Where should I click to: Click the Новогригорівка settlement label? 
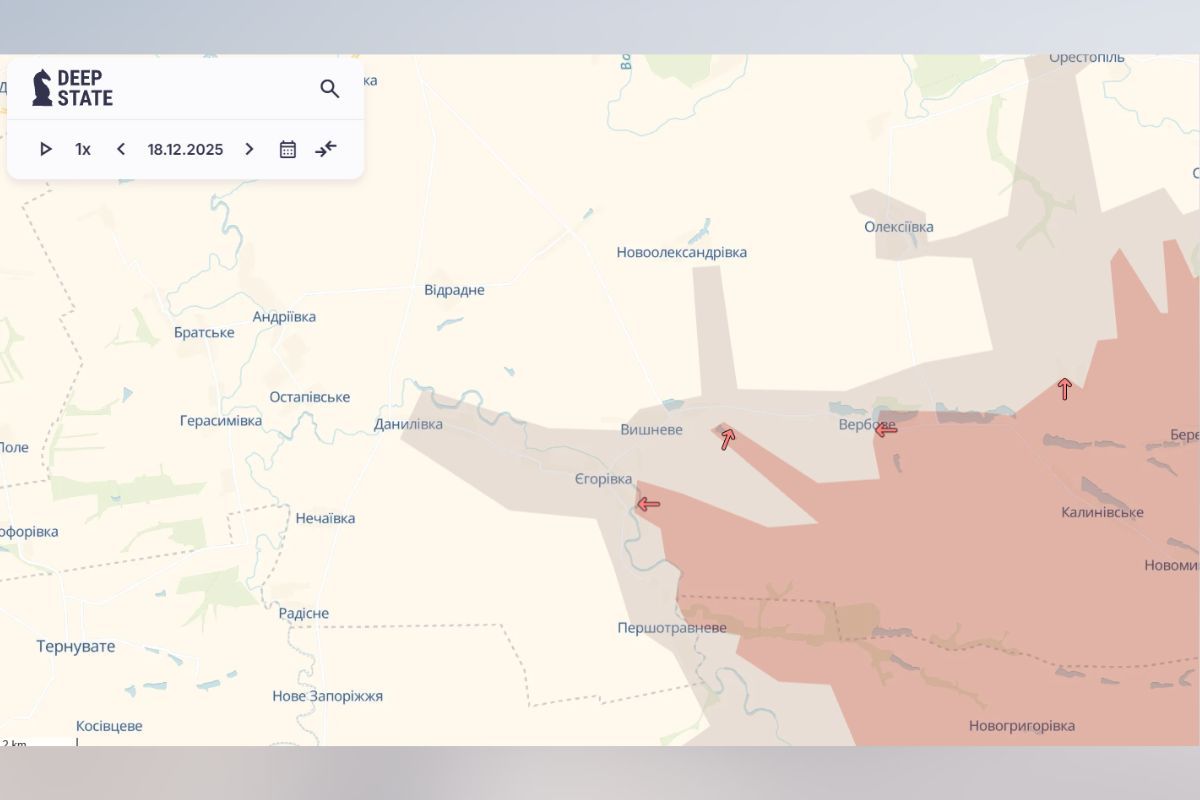[x=1022, y=725]
